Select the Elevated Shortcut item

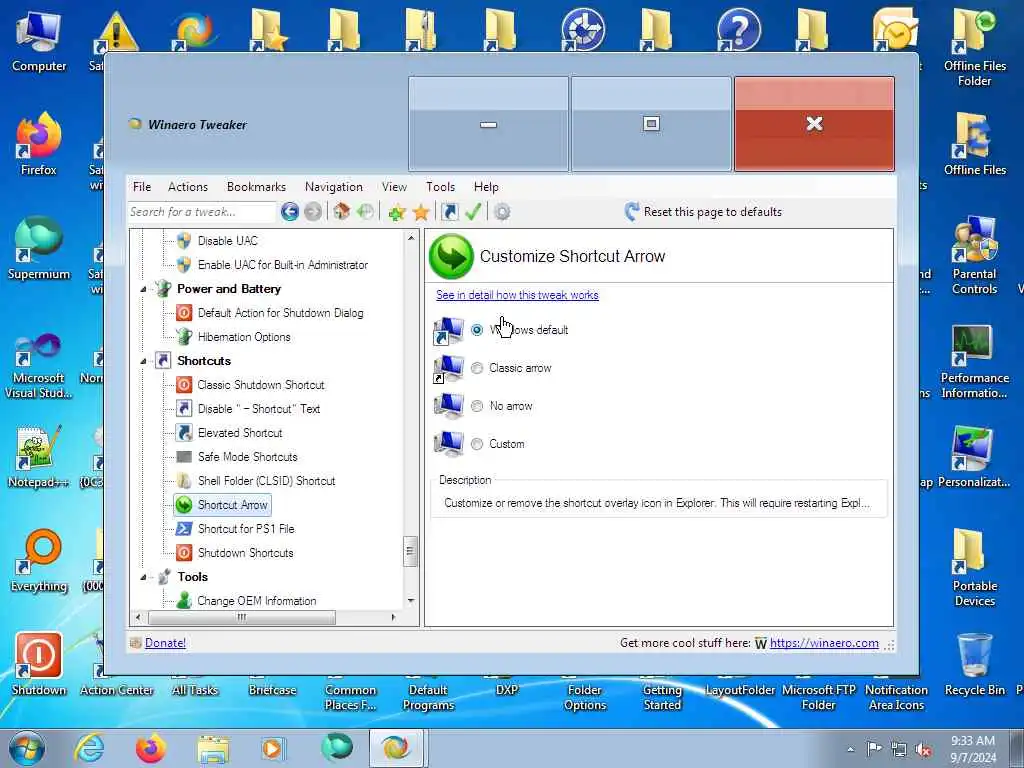[x=240, y=432]
